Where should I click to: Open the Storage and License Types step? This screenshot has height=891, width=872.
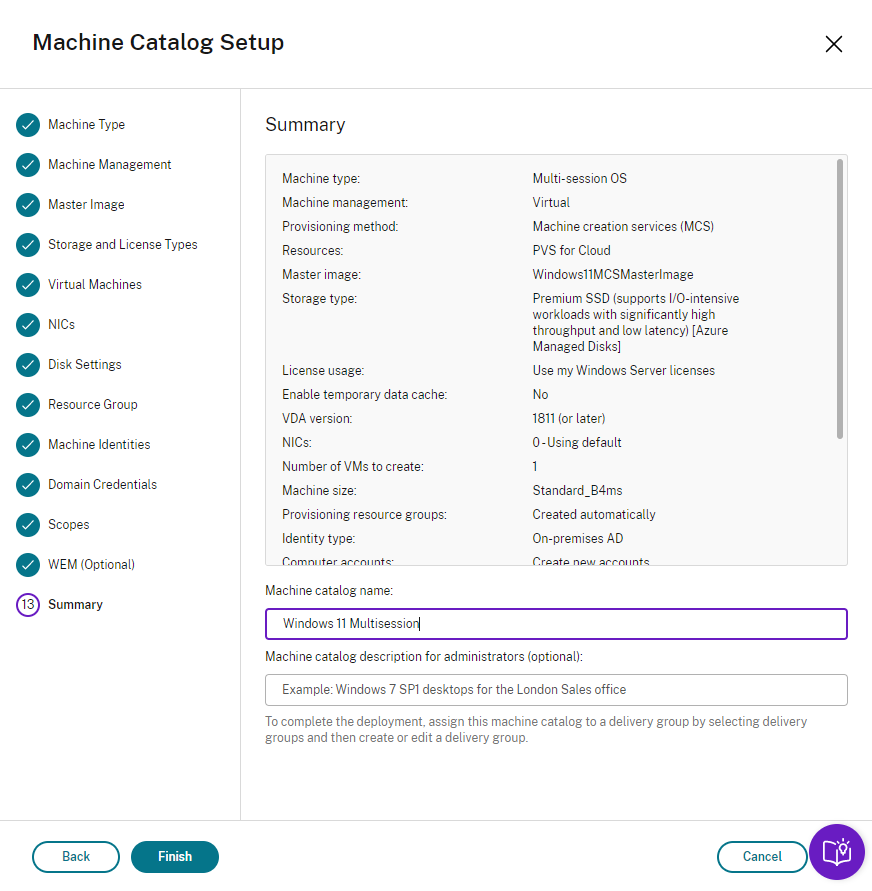tap(122, 245)
